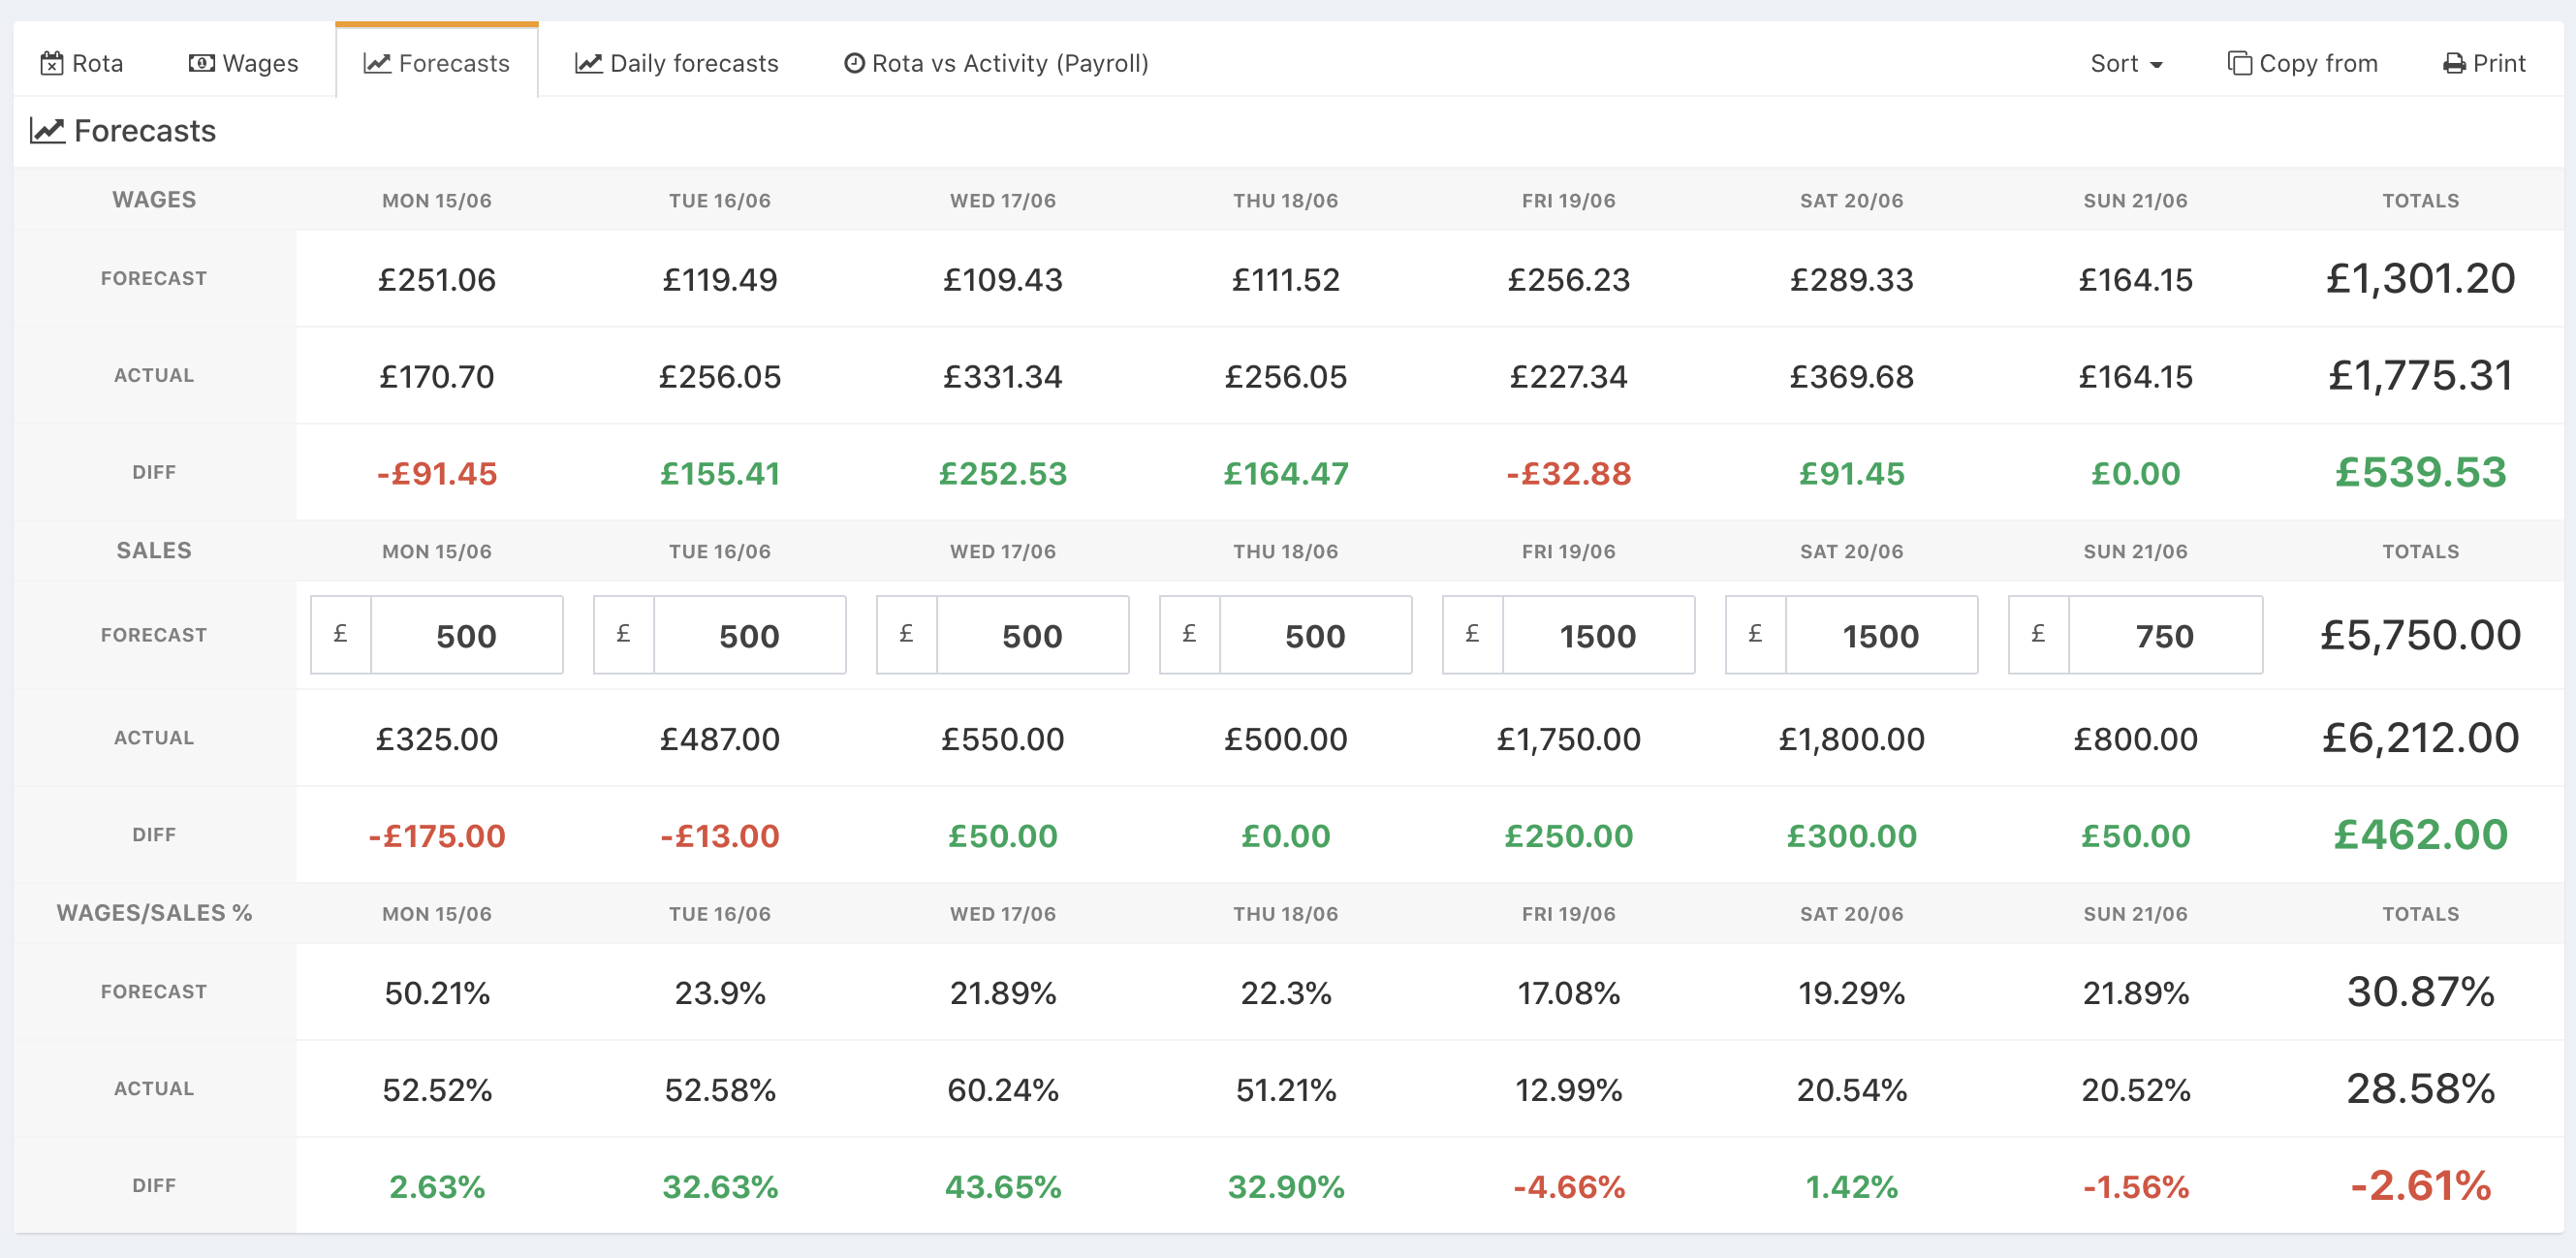2576x1258 pixels.
Task: Open Rota vs Activity (Payroll) tab
Action: [x=997, y=64]
